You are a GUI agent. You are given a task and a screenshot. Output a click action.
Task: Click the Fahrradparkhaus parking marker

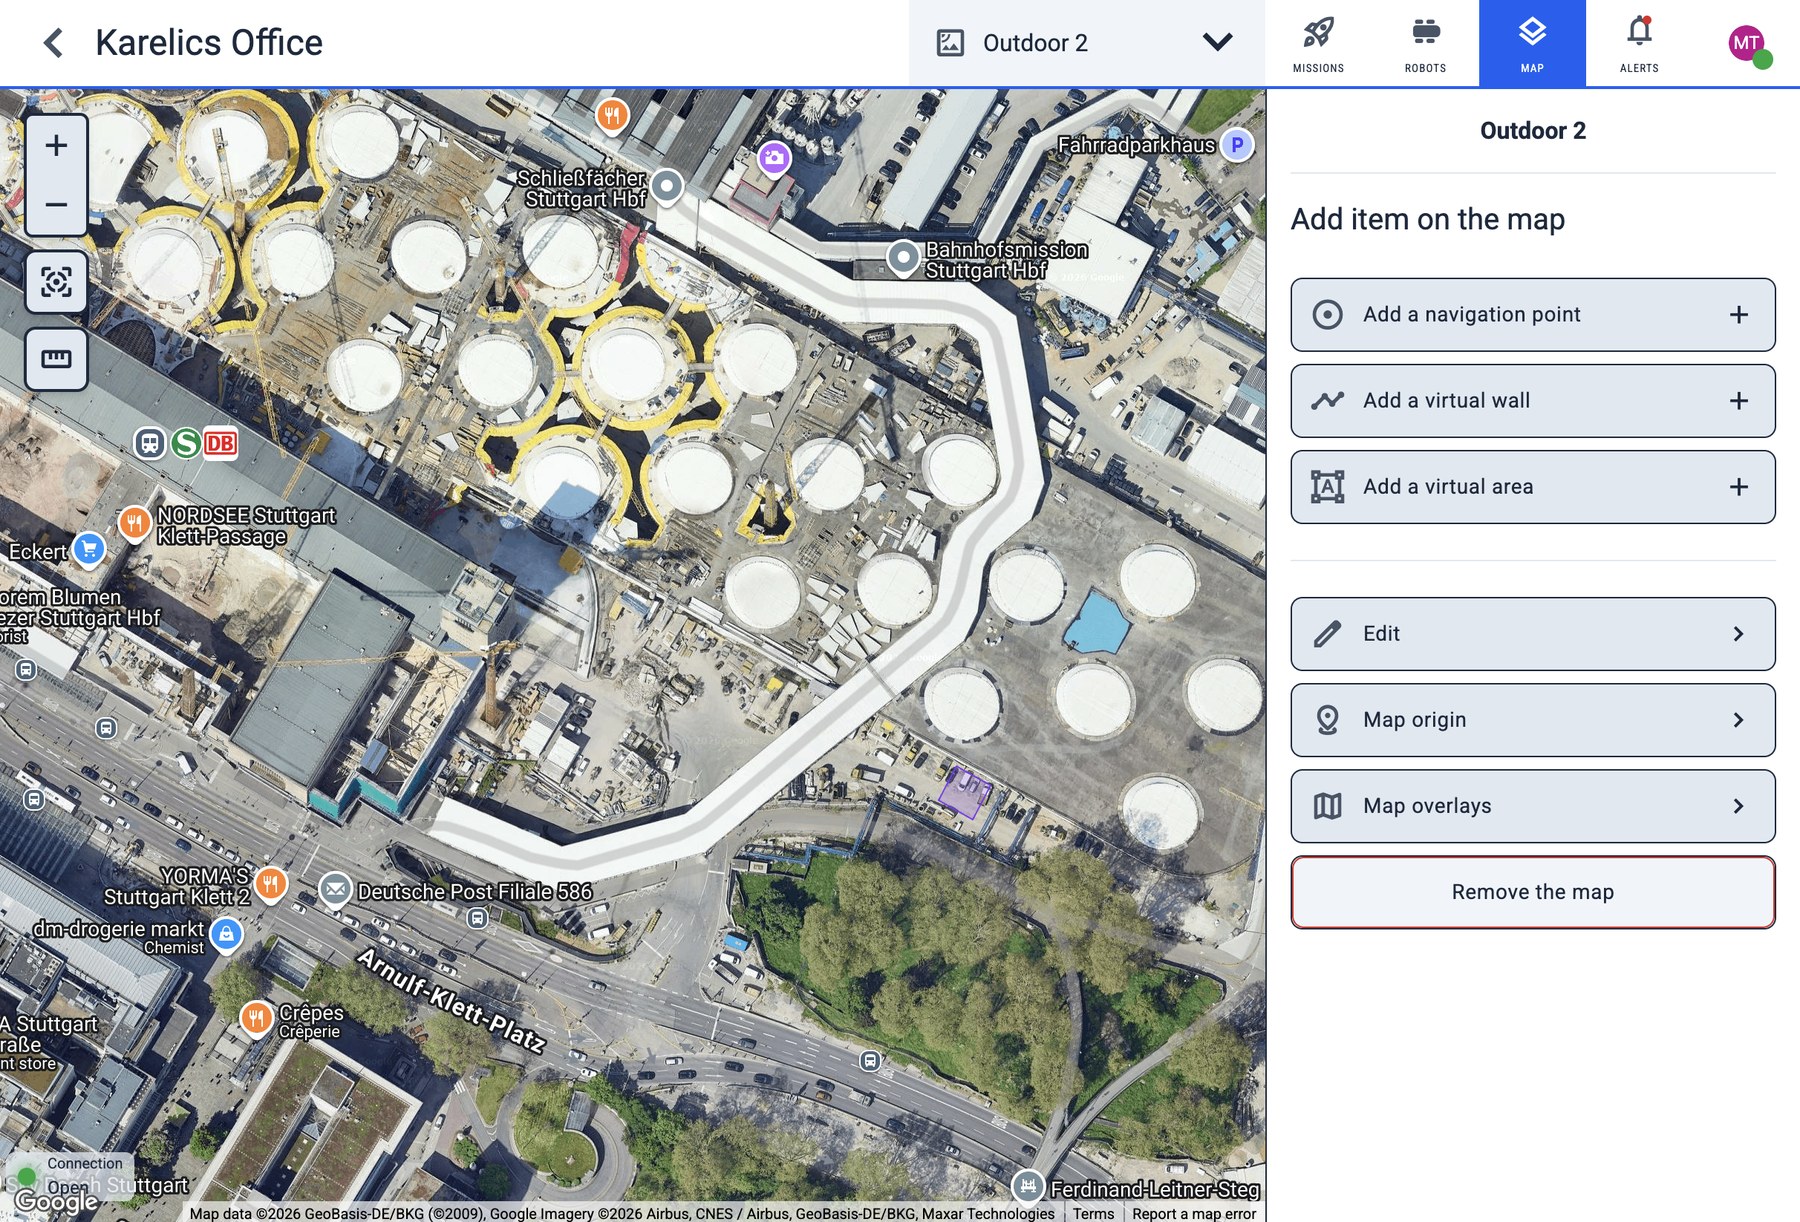tap(1237, 145)
